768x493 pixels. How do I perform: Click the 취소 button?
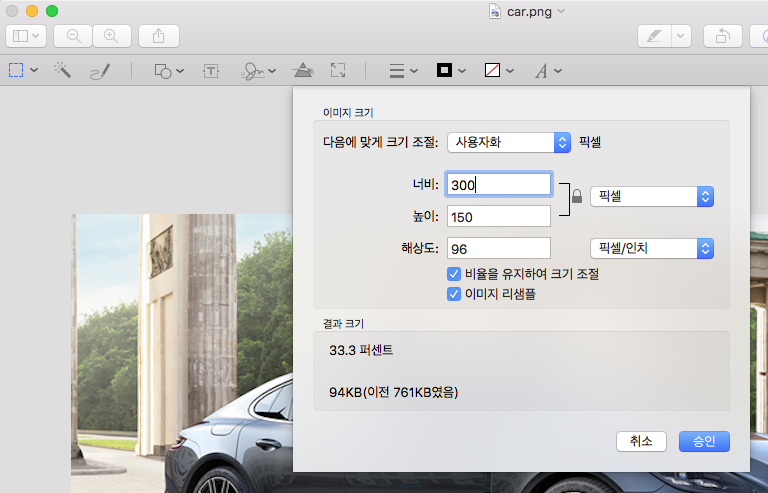click(x=641, y=441)
